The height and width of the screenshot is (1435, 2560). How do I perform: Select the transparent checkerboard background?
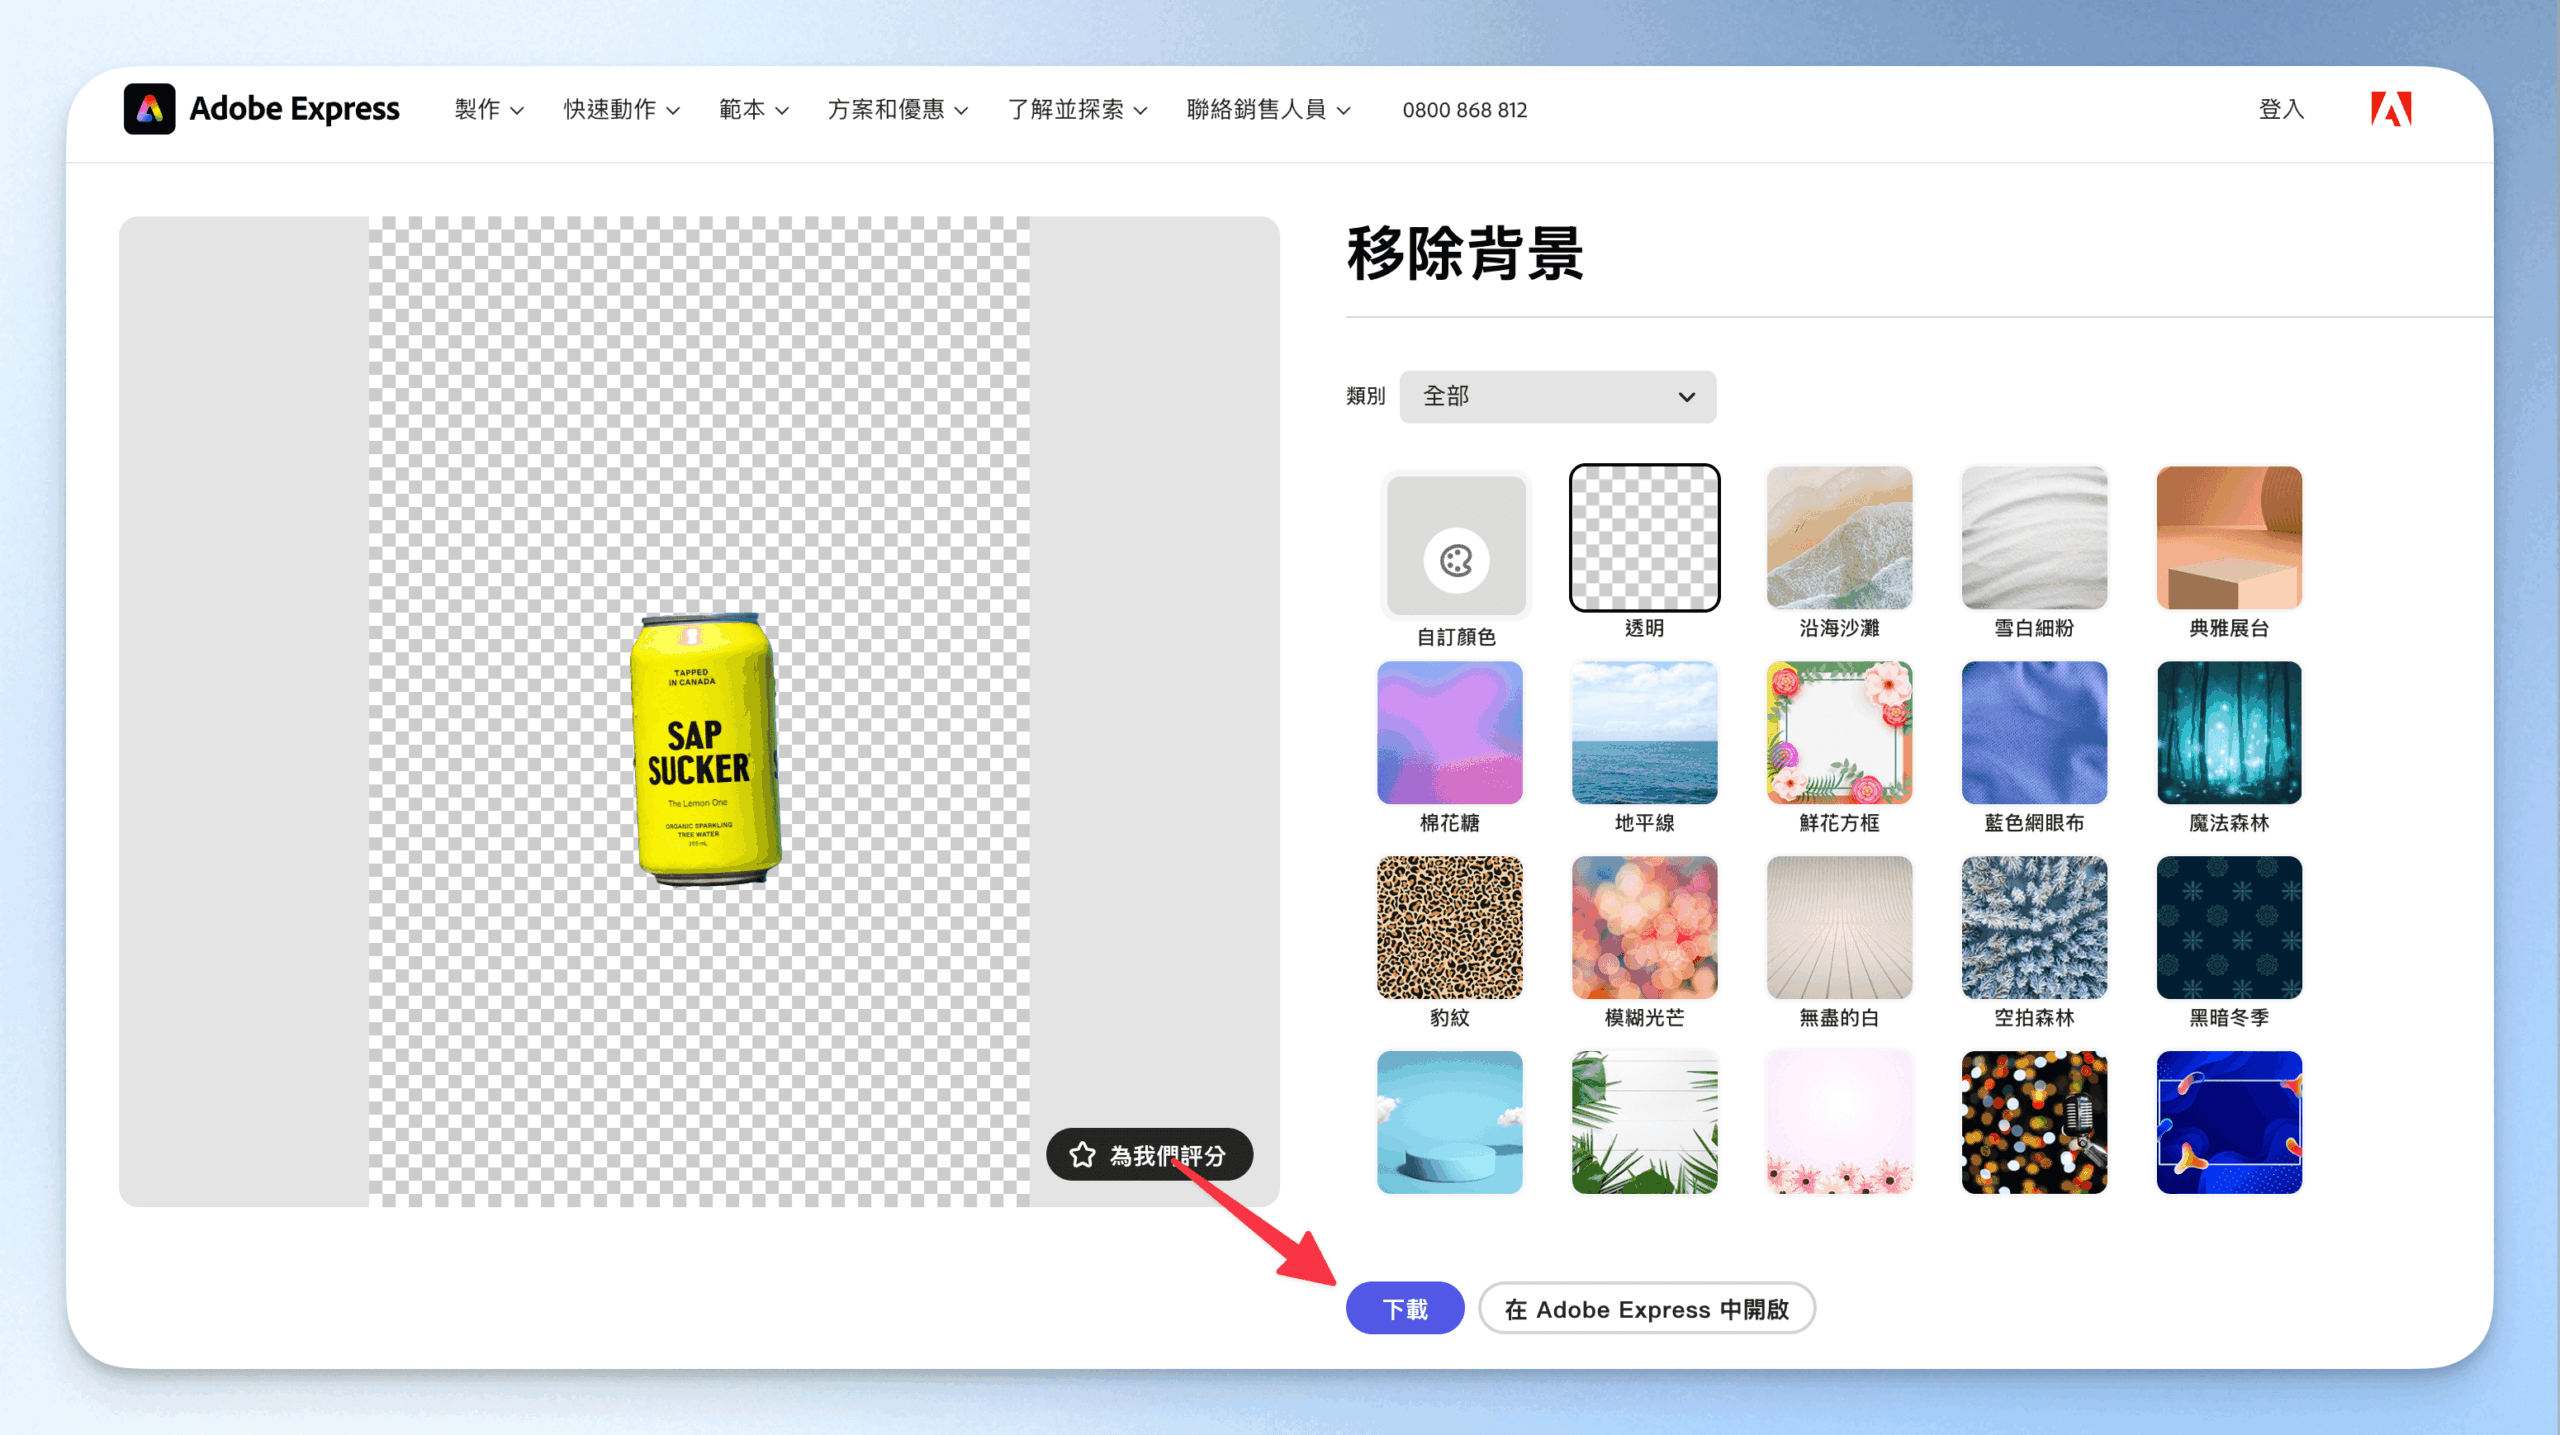tap(1644, 538)
